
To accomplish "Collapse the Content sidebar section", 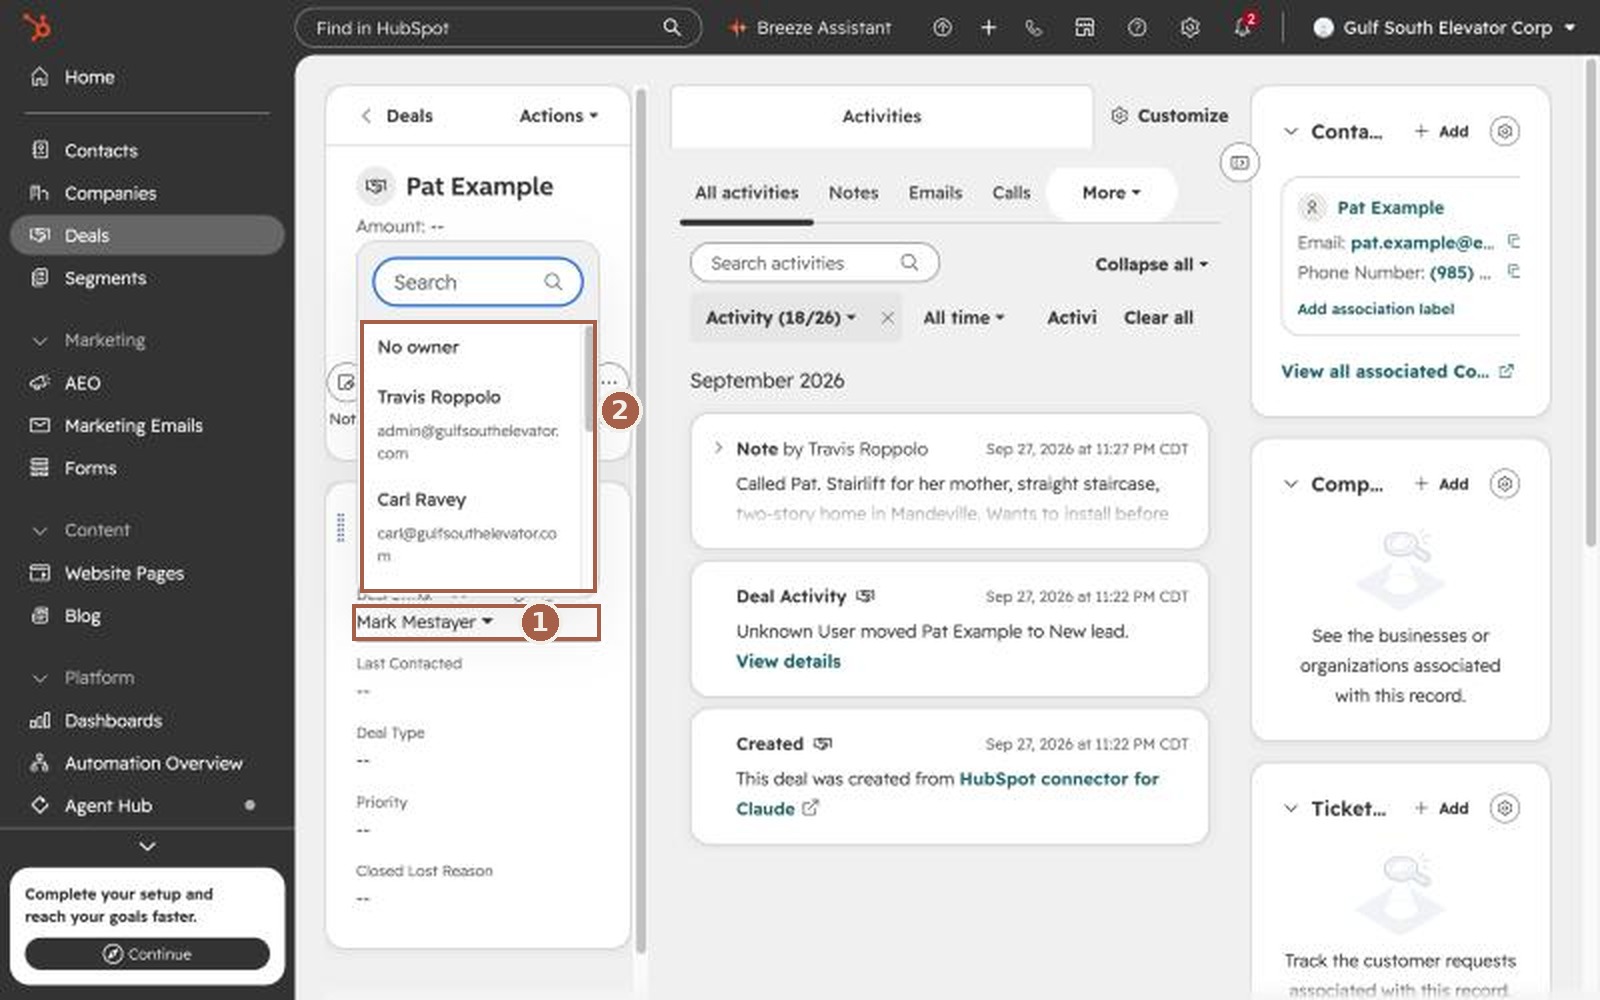I will pos(40,531).
